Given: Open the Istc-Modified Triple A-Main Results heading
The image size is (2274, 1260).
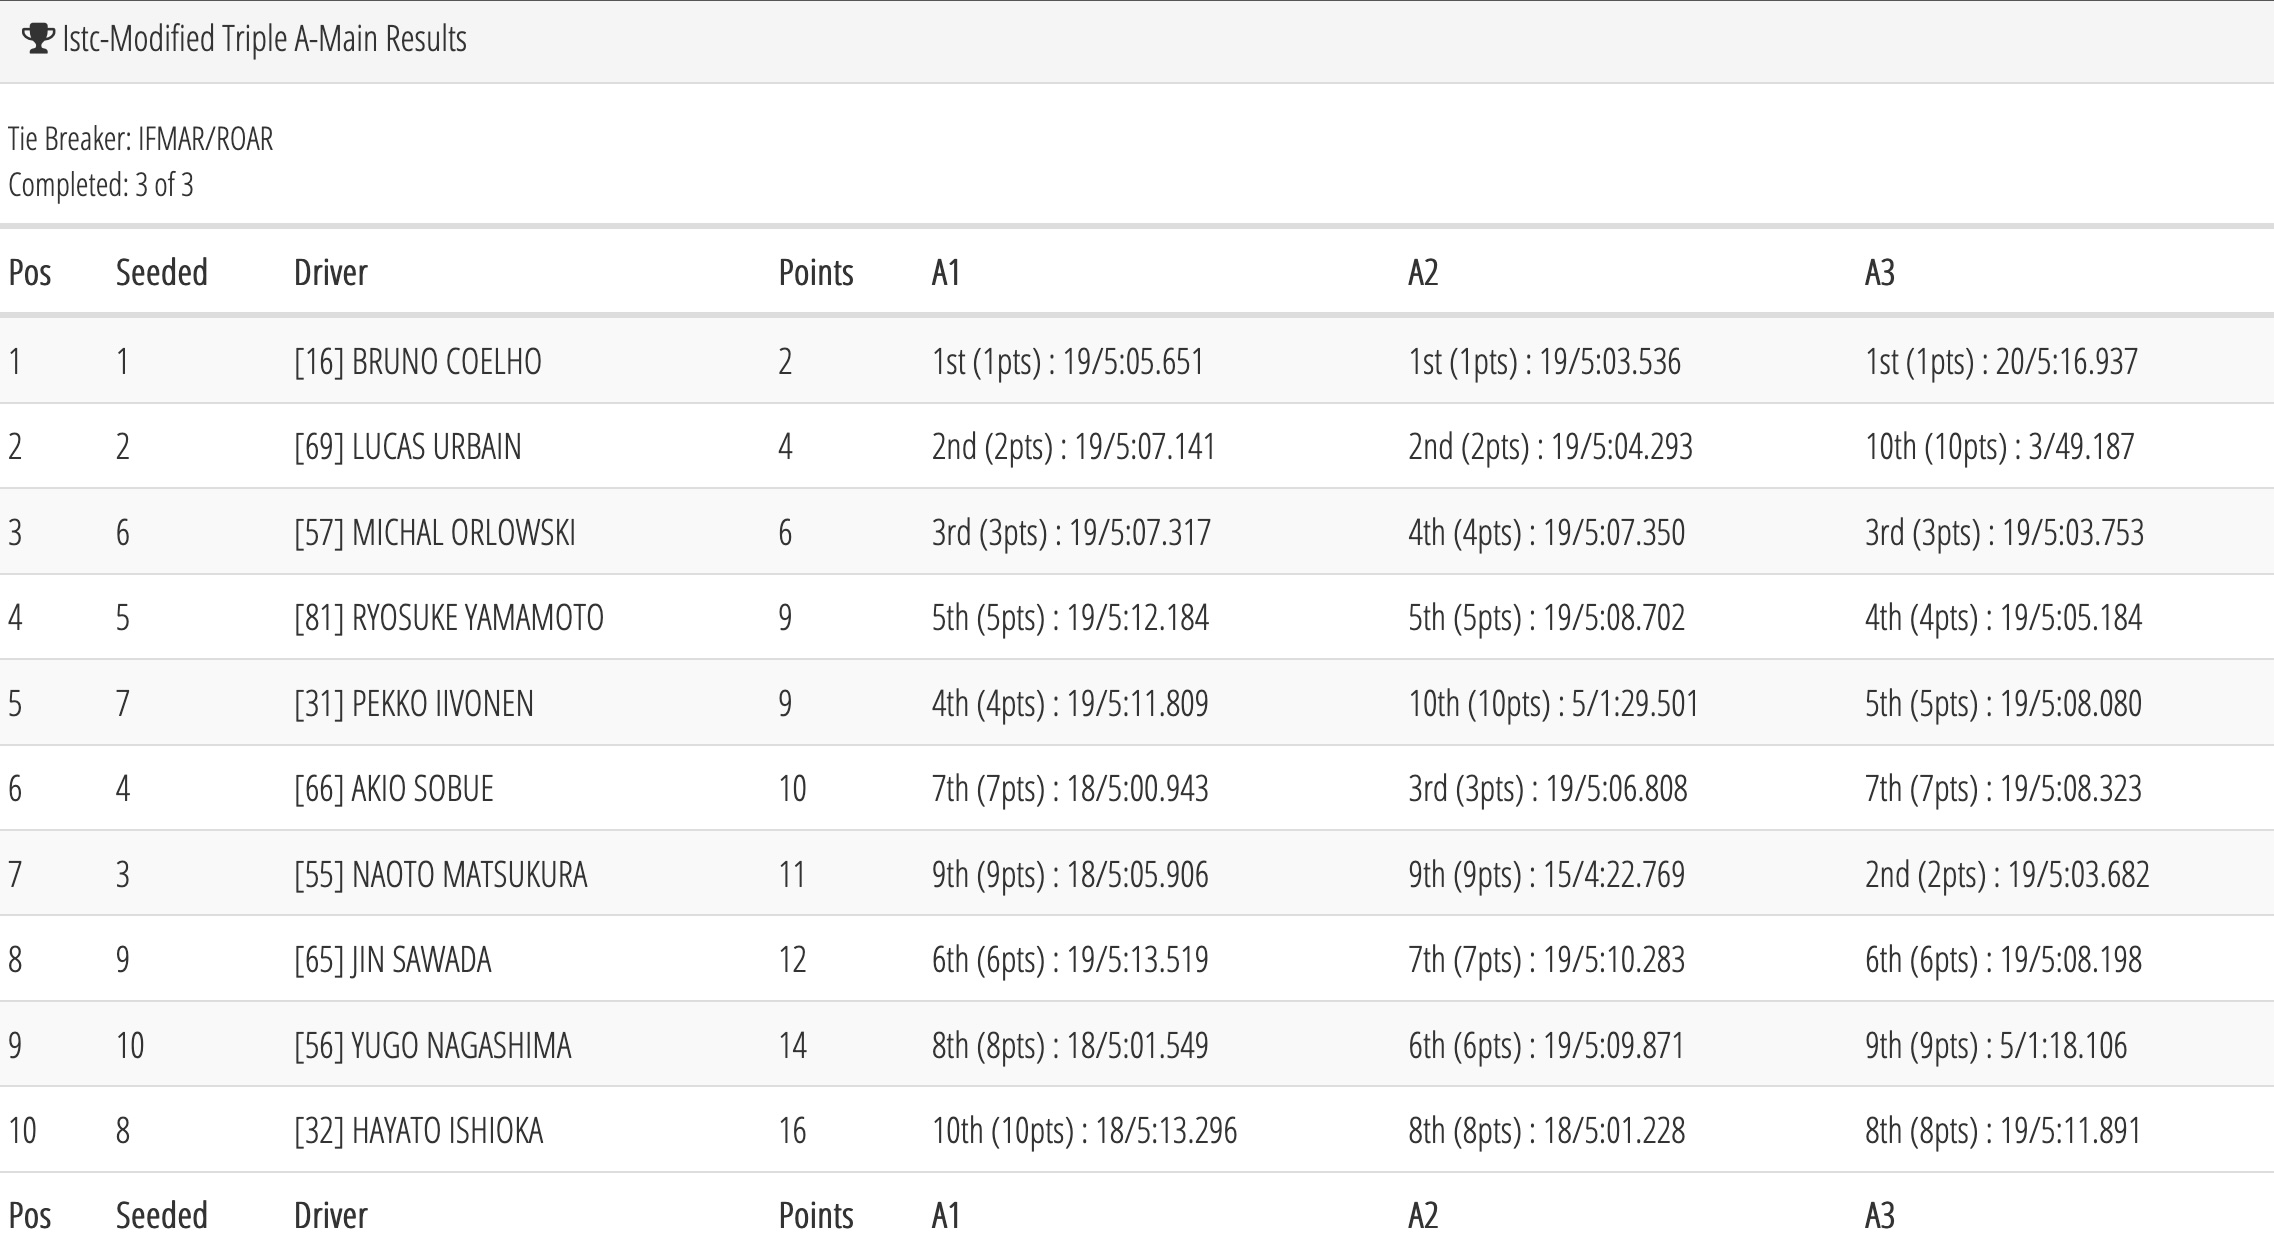Looking at the screenshot, I should 264,39.
